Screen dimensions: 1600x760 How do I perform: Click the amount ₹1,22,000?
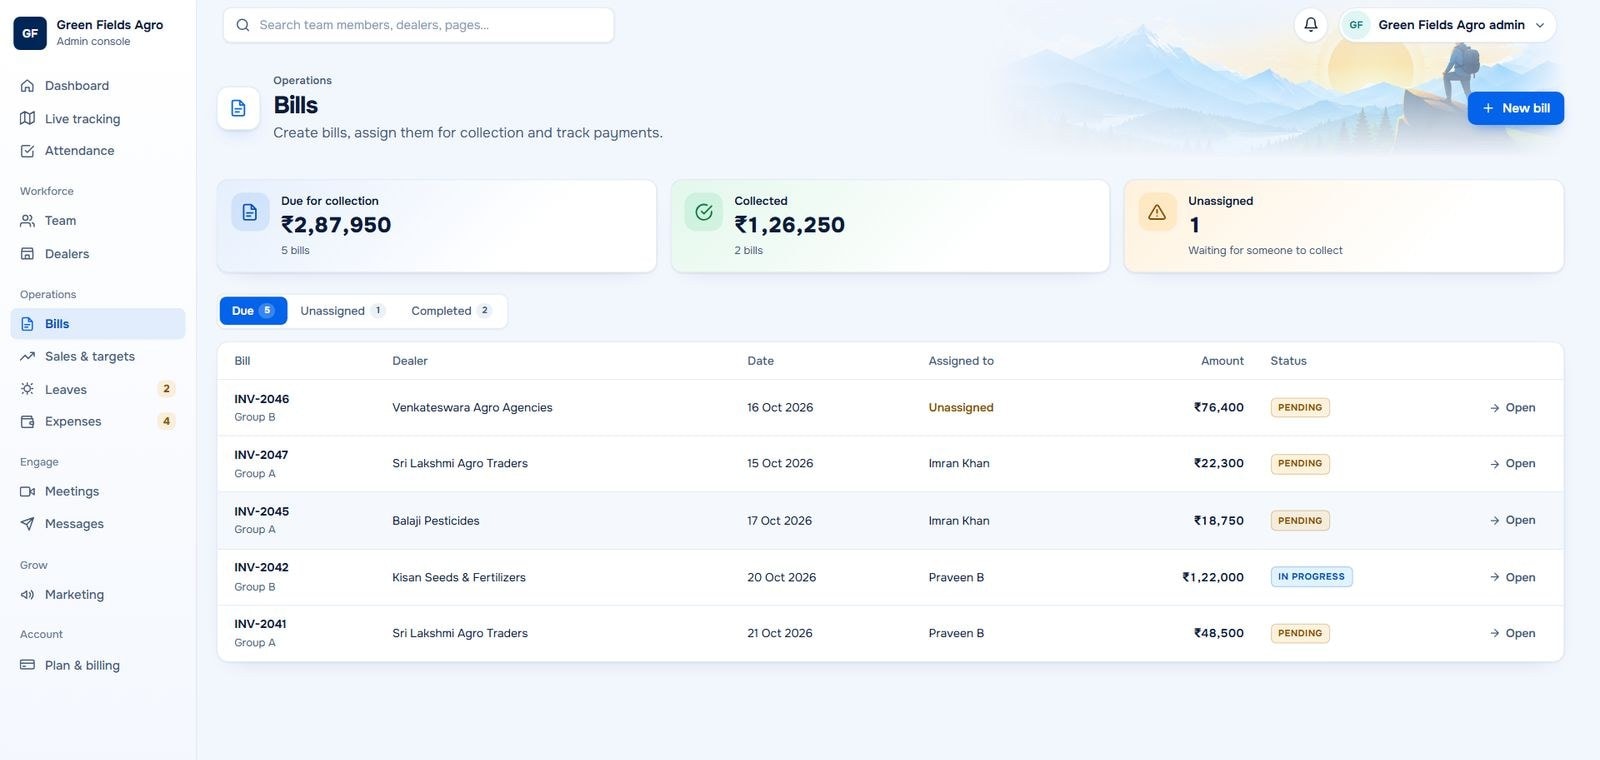pyautogui.click(x=1213, y=578)
